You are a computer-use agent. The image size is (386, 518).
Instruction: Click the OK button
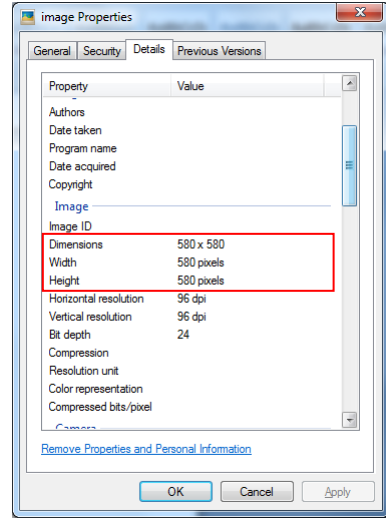[x=176, y=491]
